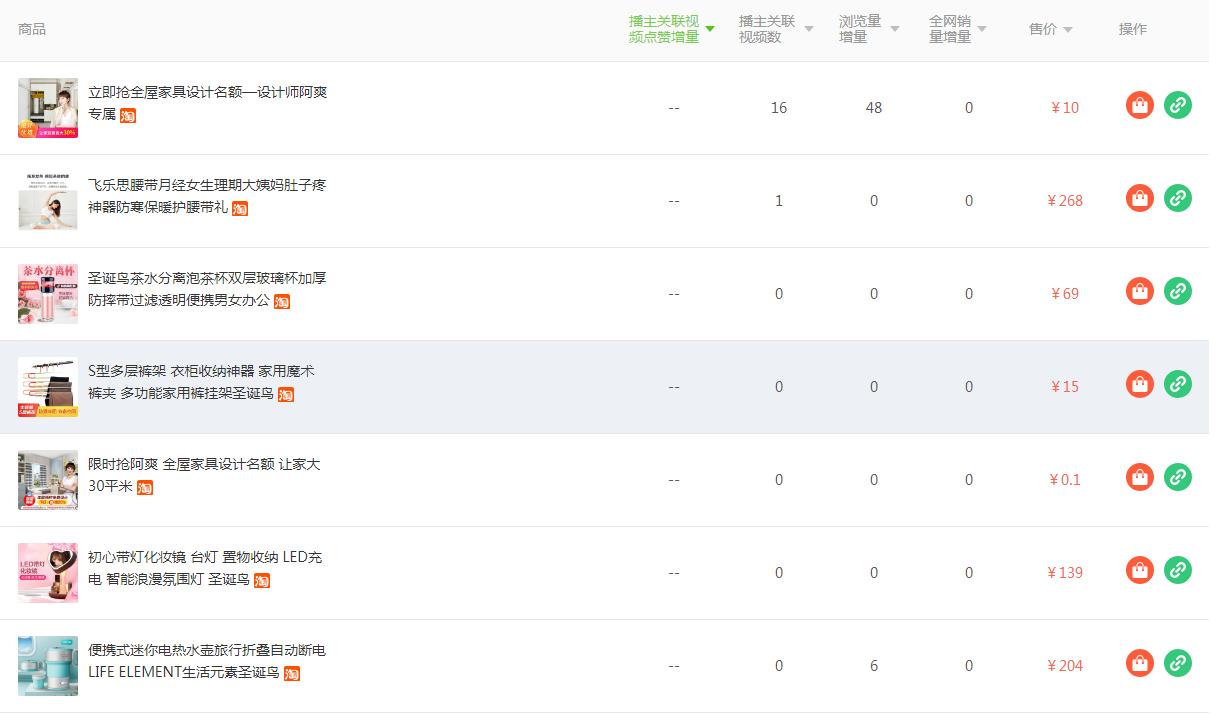Open 便携式迷你电热水壶 product title

coord(207,651)
